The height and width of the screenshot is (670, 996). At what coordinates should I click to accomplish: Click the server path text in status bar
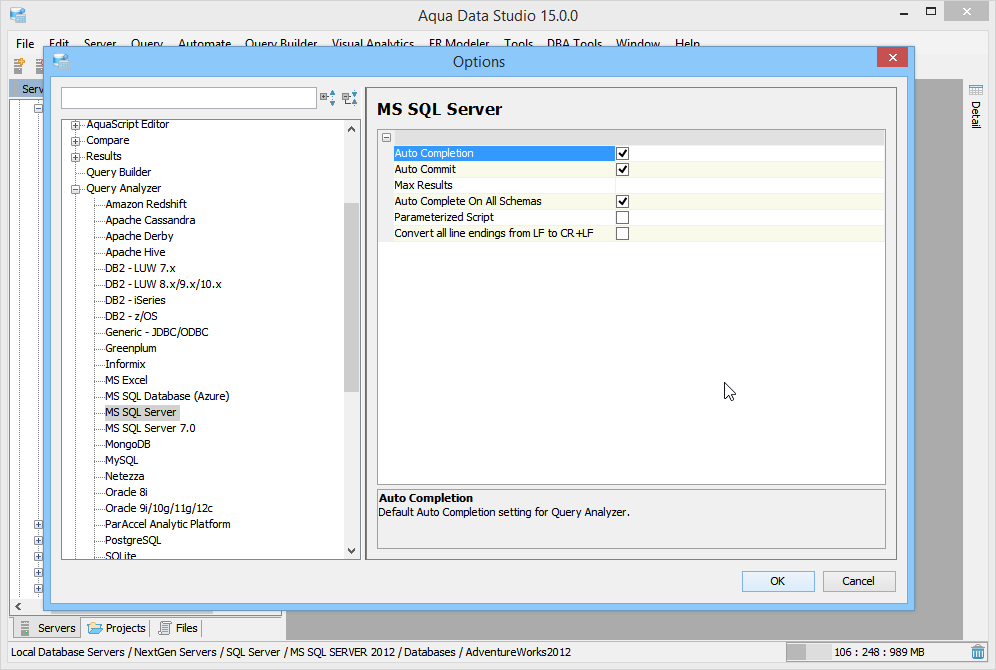[x=291, y=652]
